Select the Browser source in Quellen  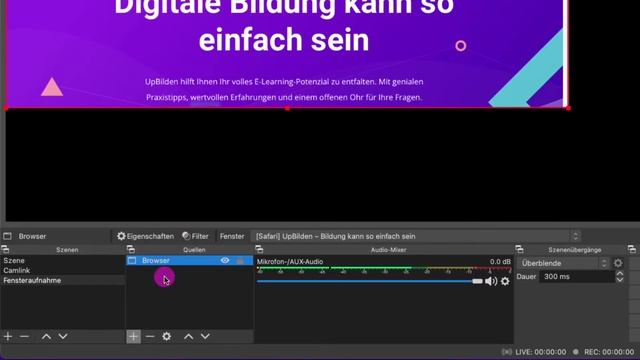click(x=189, y=260)
